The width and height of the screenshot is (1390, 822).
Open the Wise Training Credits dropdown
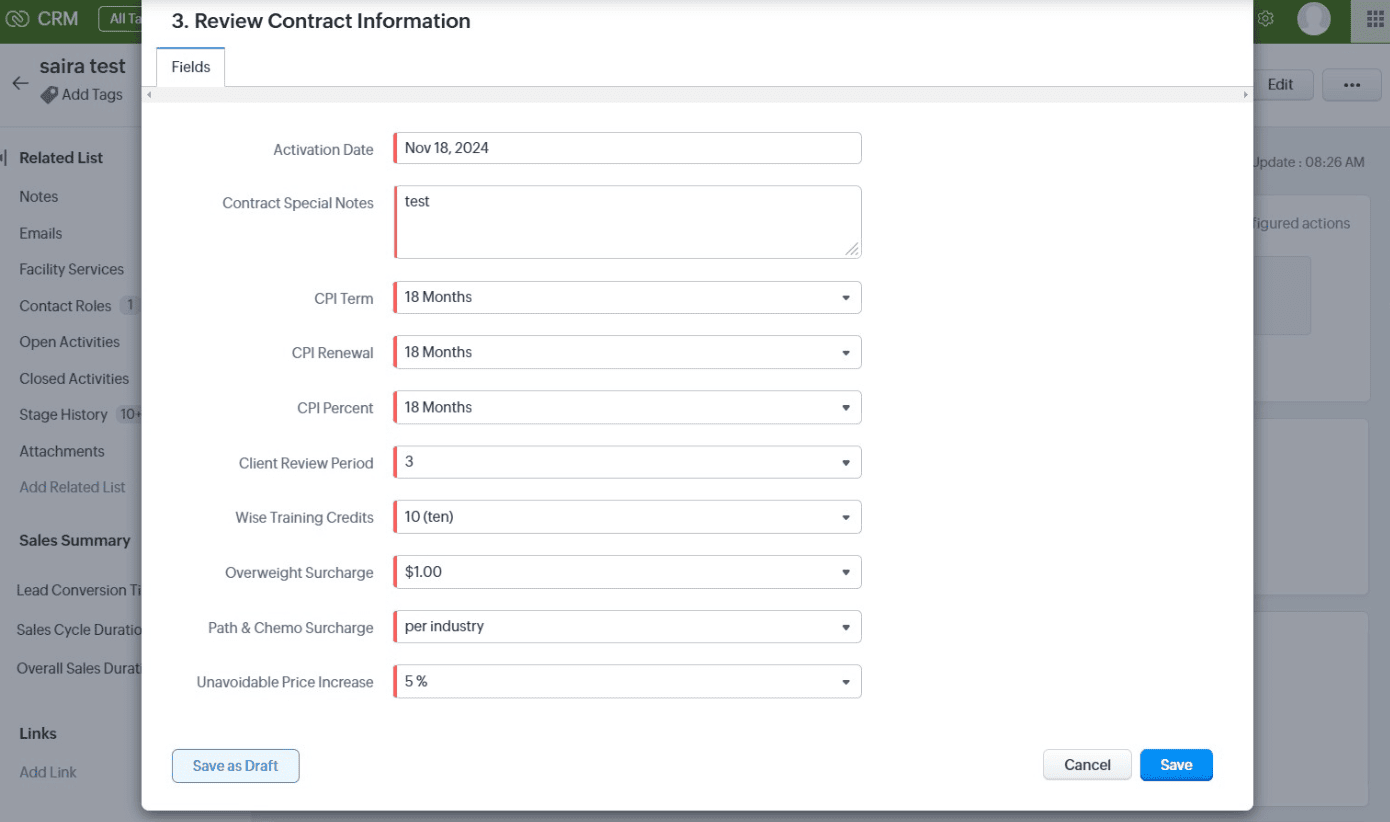click(x=845, y=518)
